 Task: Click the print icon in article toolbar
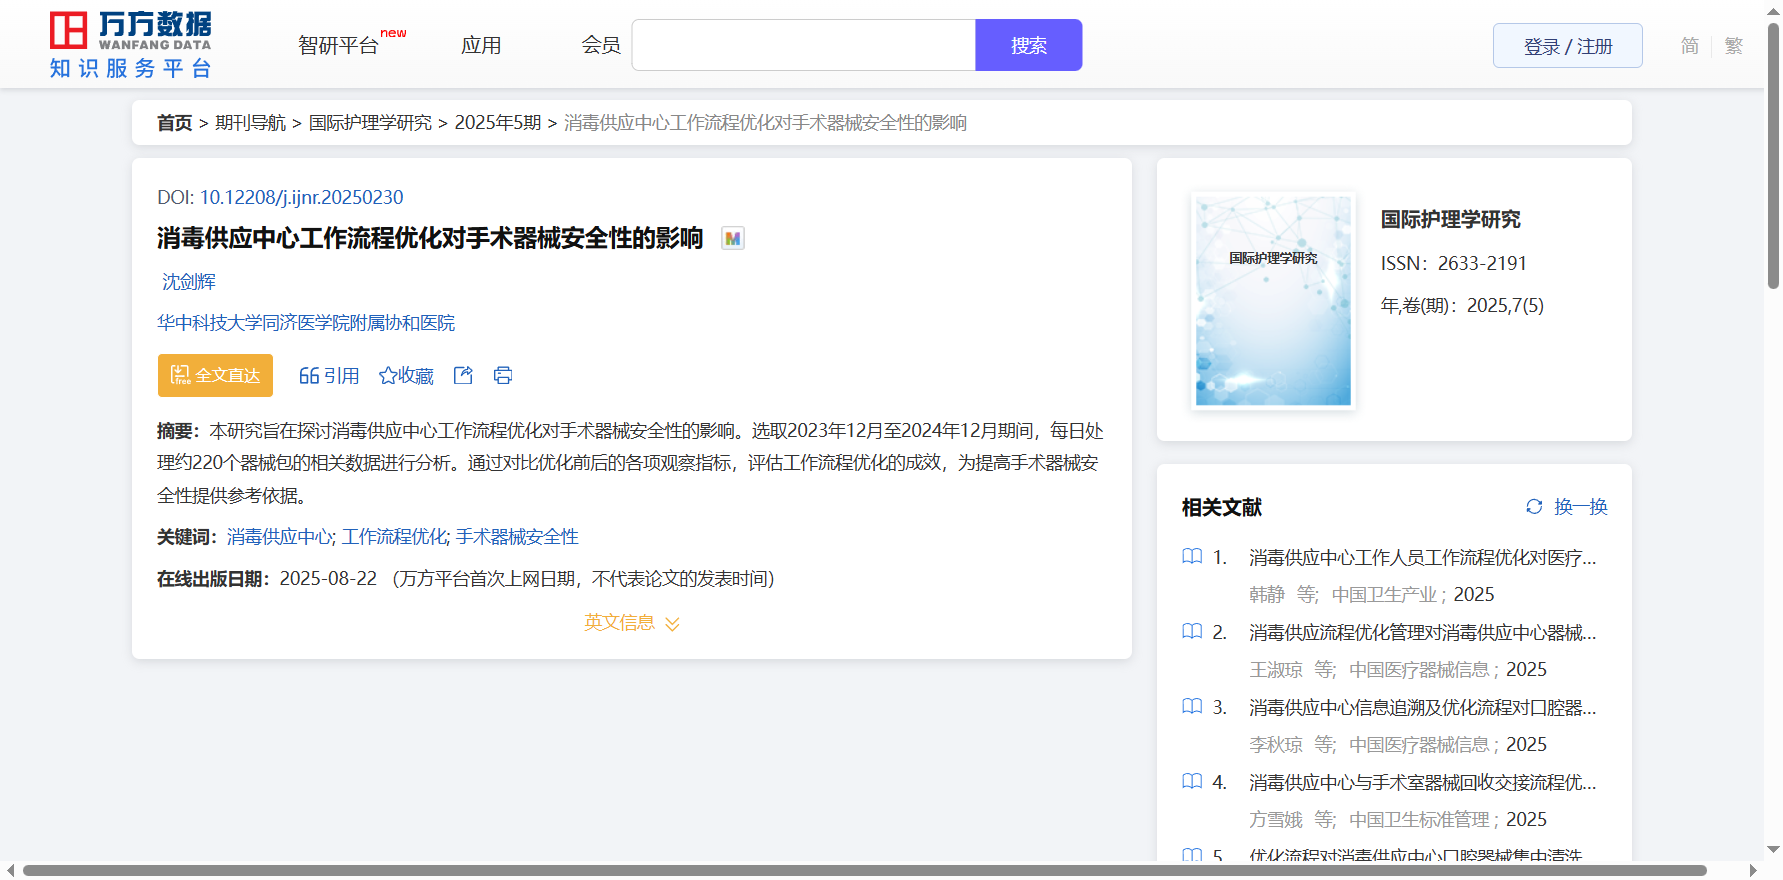coord(503,375)
